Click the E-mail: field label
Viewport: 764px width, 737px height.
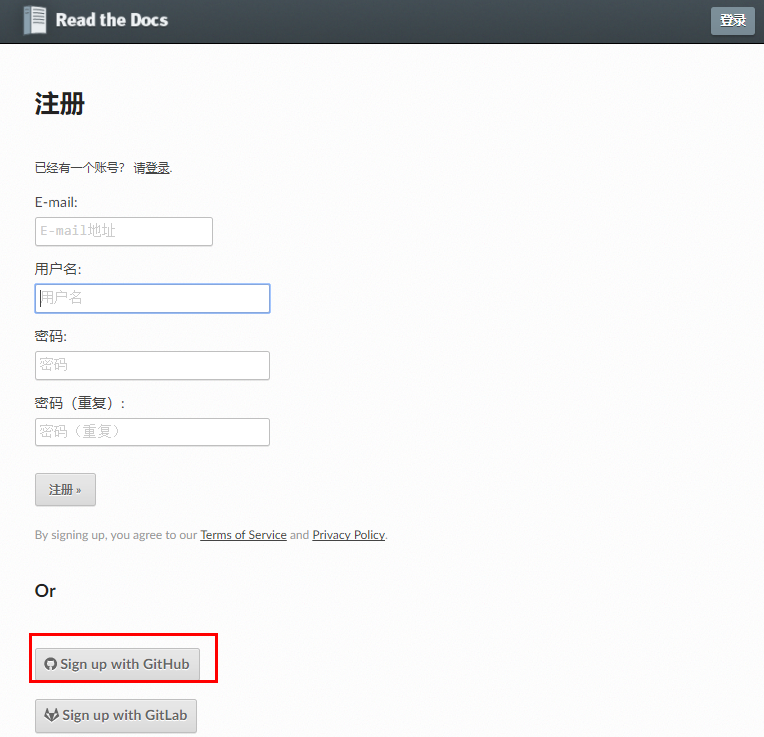coord(56,202)
